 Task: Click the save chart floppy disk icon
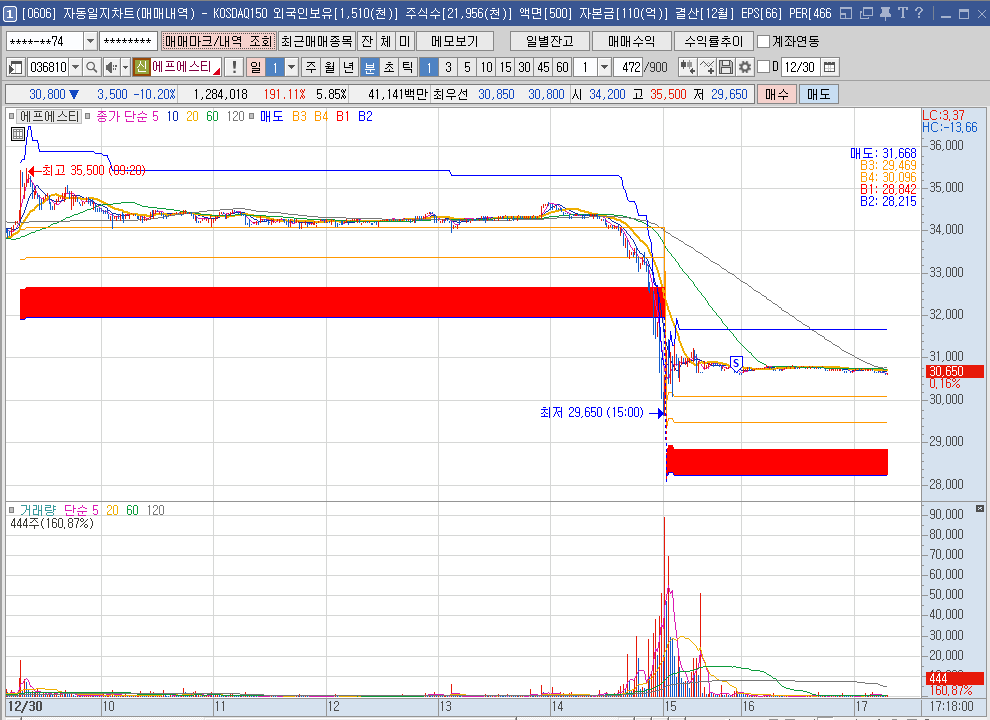tap(726, 67)
